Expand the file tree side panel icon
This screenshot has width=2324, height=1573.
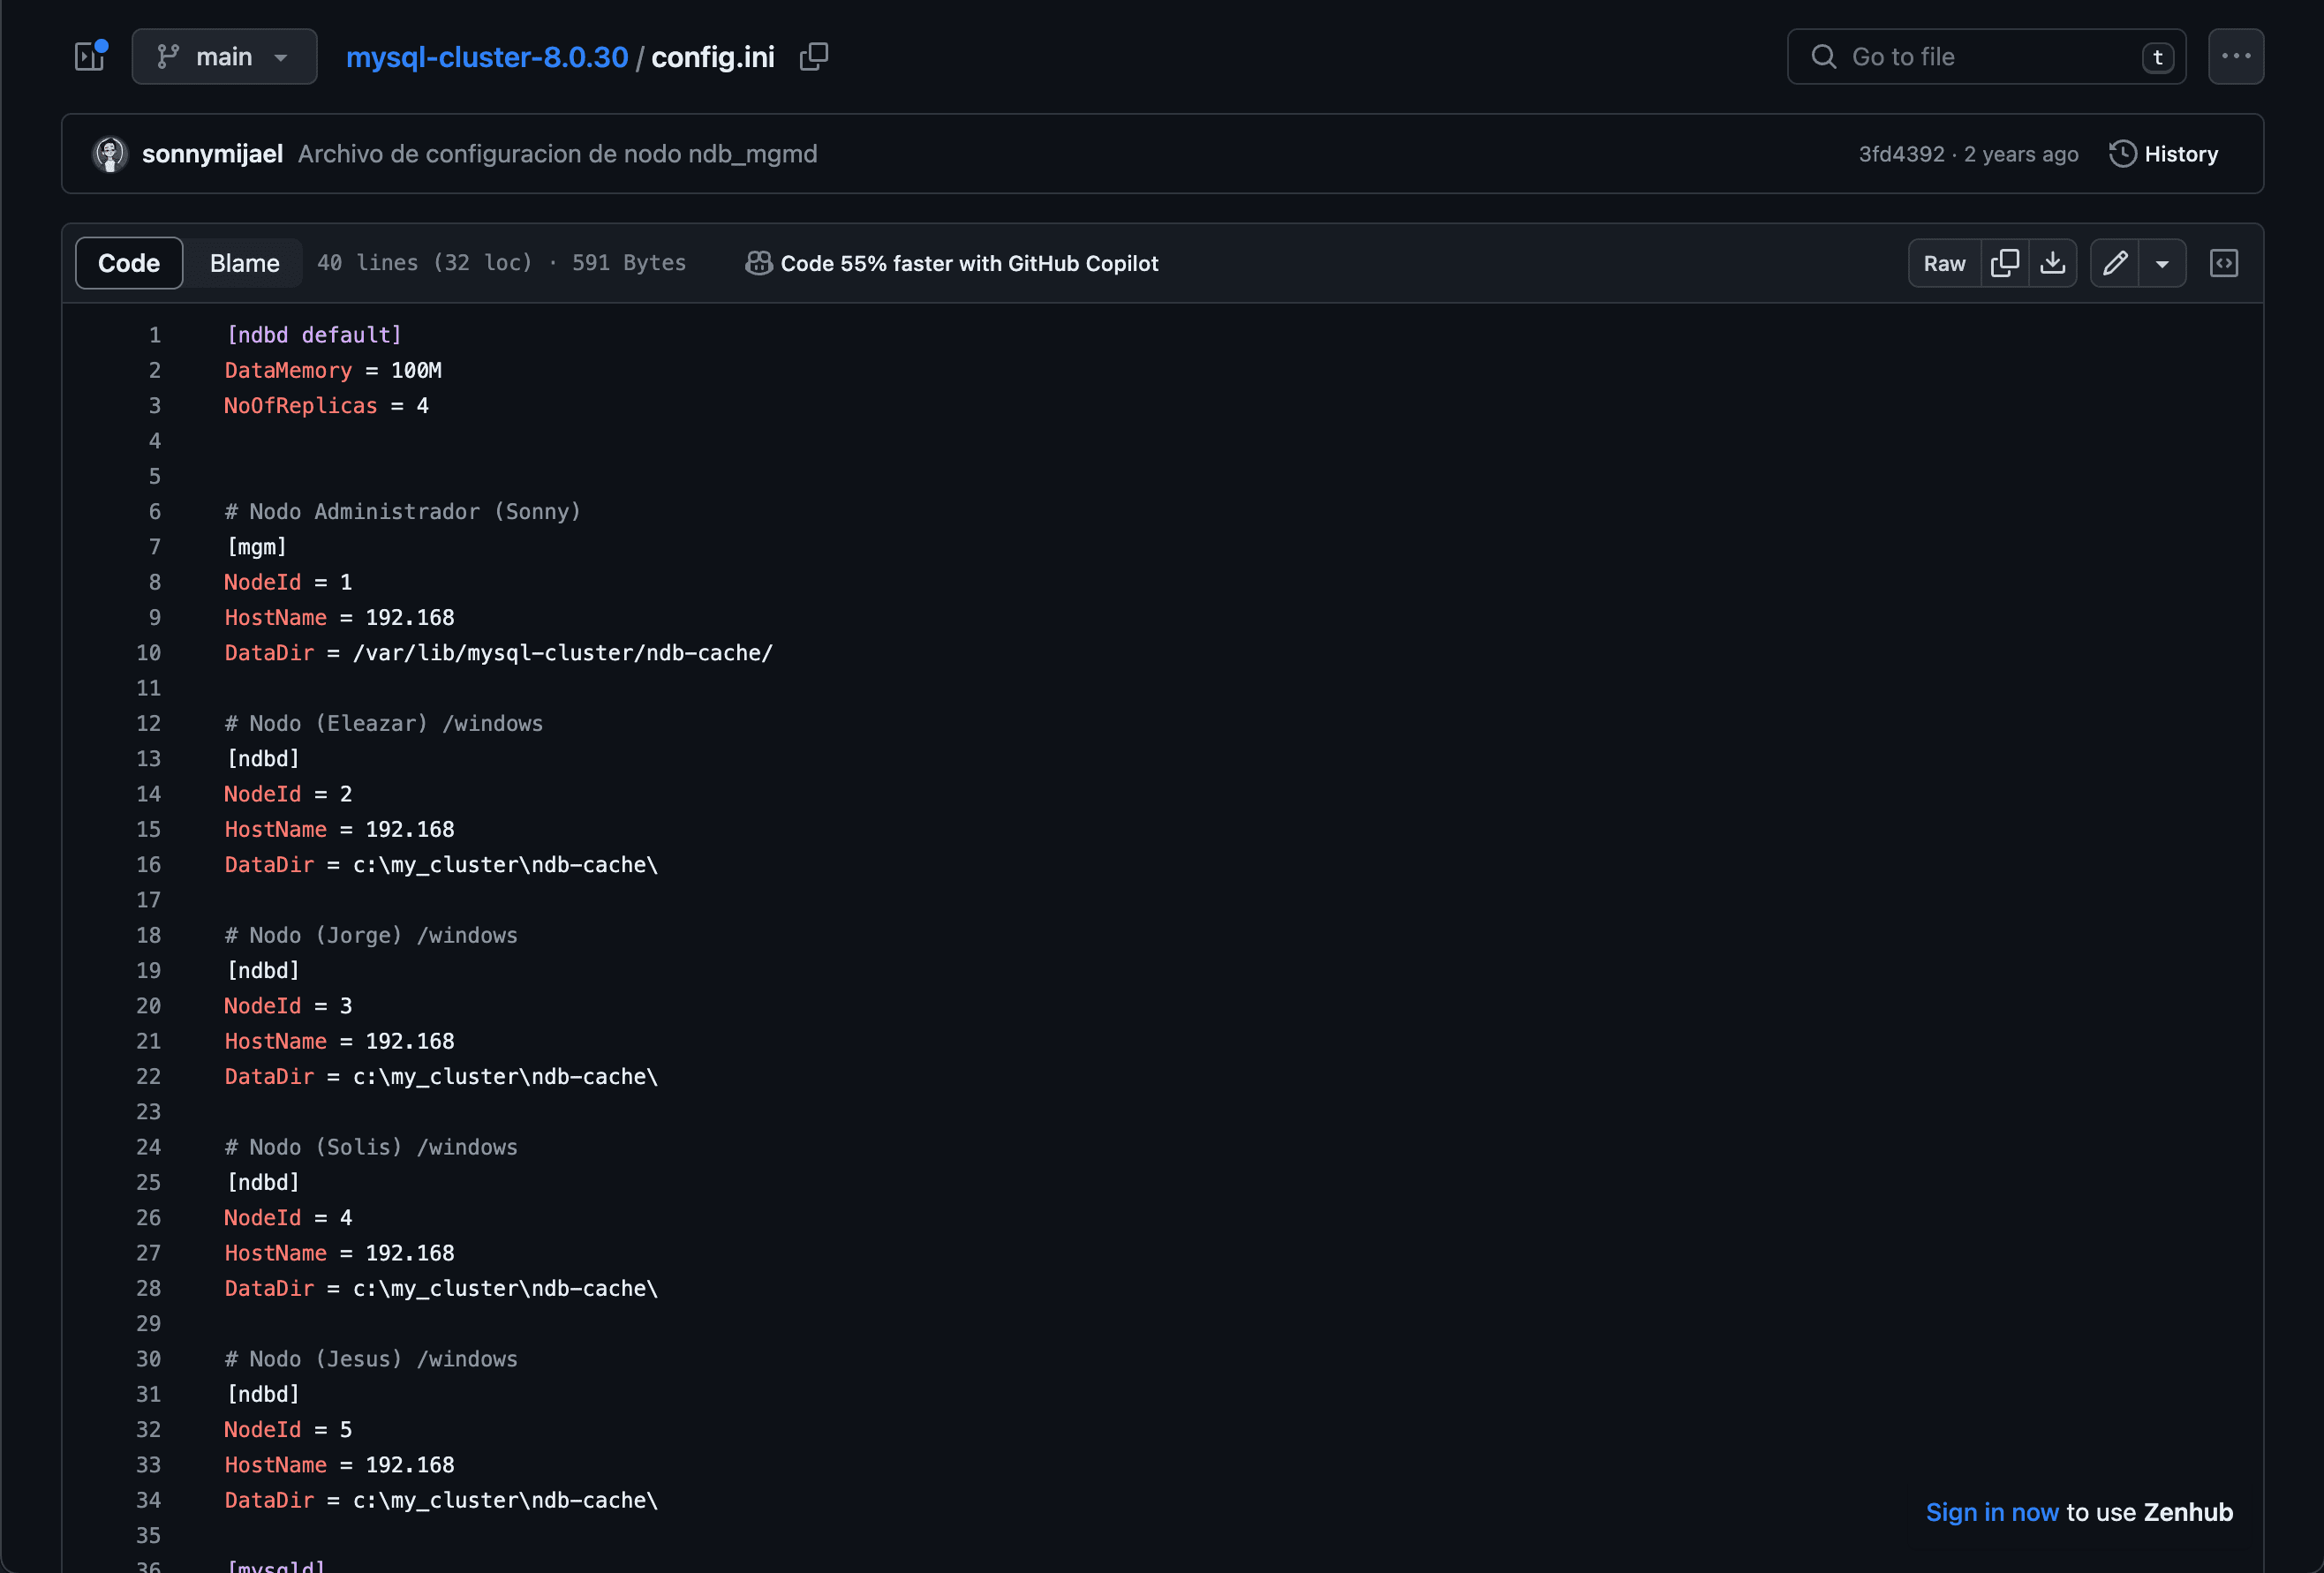90,56
